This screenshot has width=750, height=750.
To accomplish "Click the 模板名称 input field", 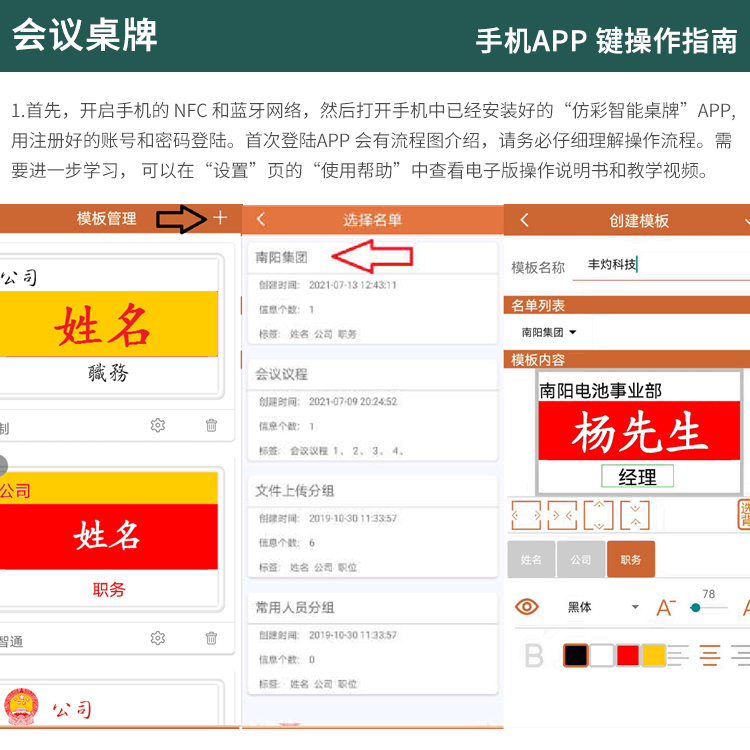I will click(x=665, y=266).
